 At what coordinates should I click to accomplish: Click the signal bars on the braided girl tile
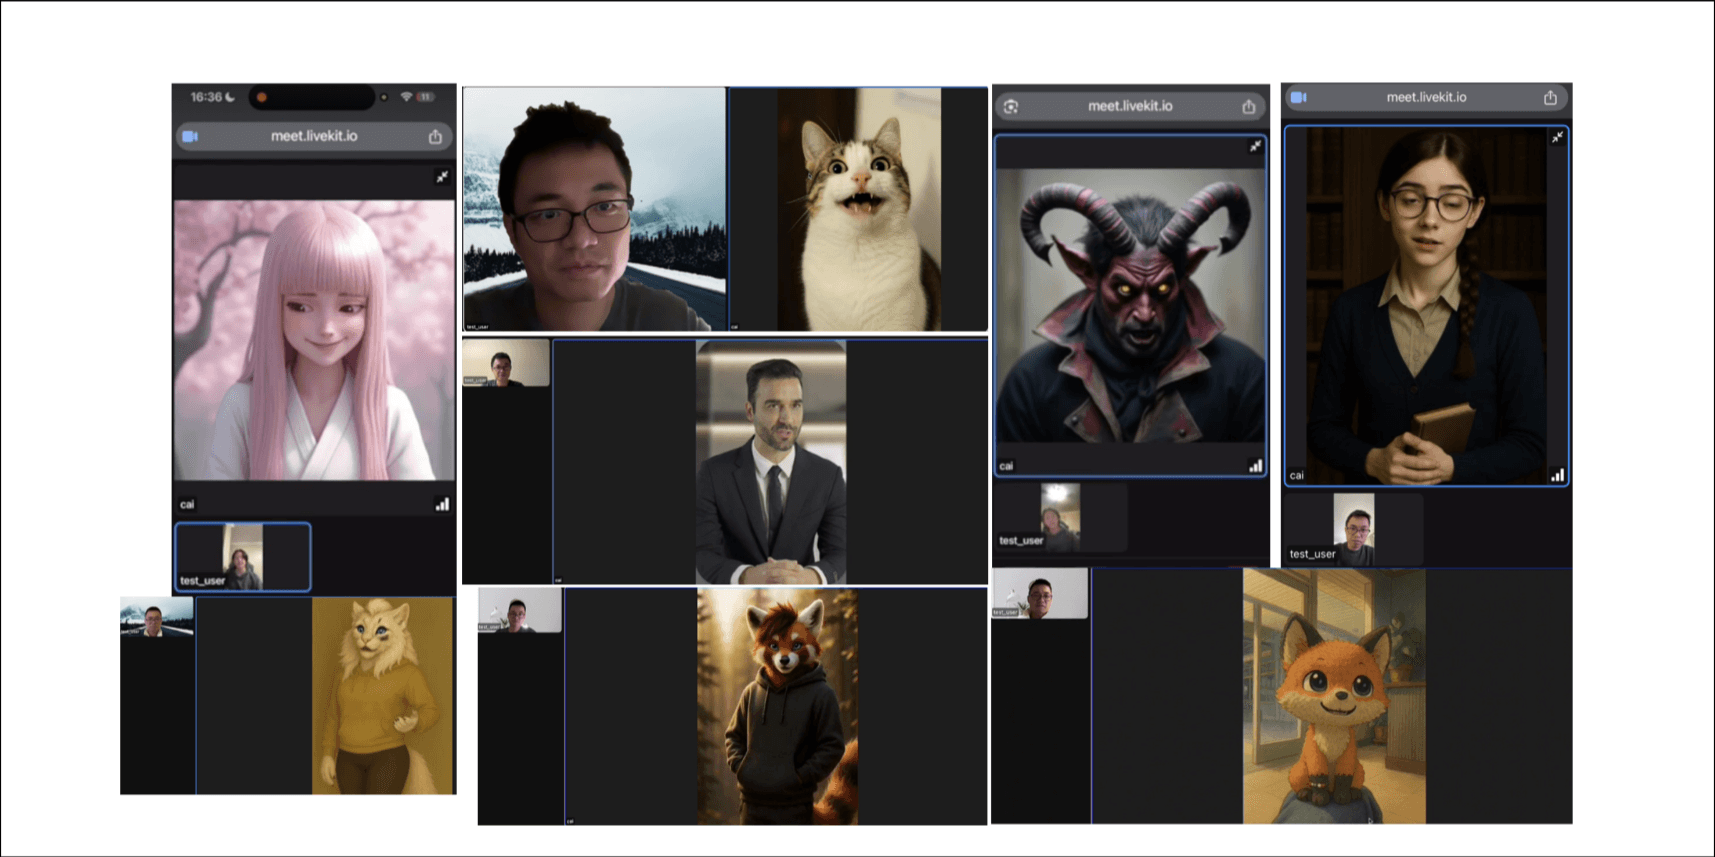point(1557,476)
